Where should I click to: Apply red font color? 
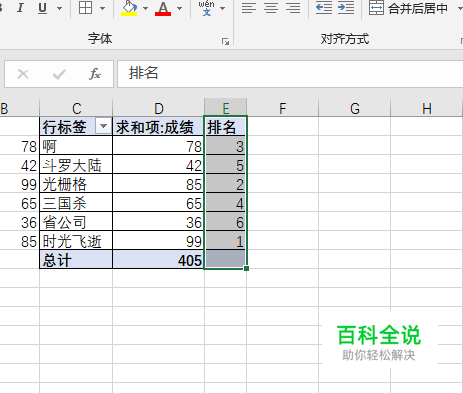pos(163,8)
